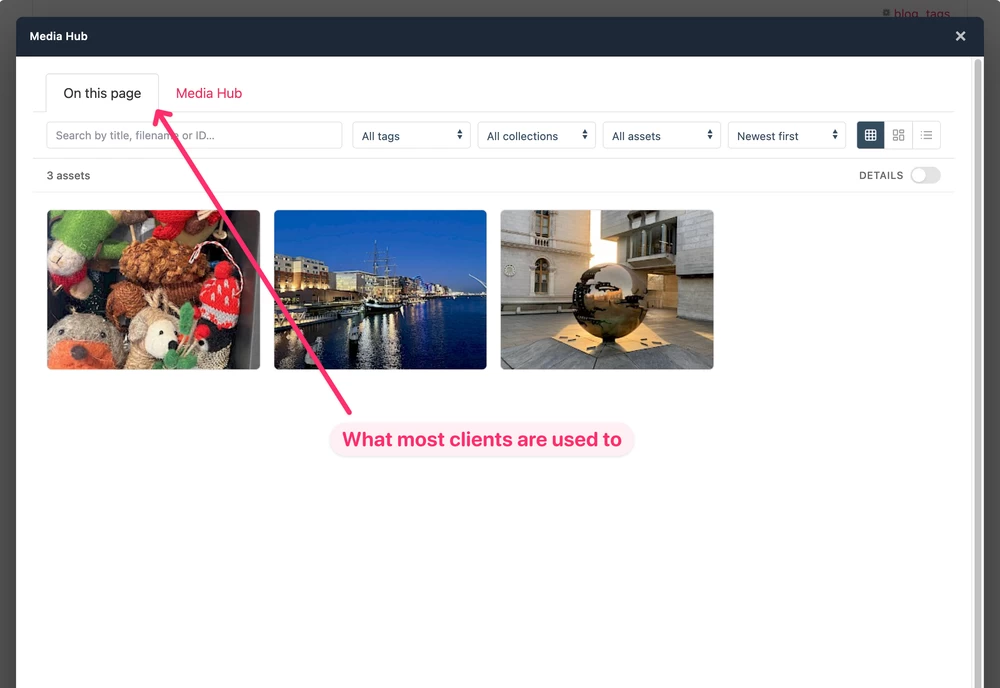
Task: Select the night harbor ship photo
Action: click(x=380, y=289)
